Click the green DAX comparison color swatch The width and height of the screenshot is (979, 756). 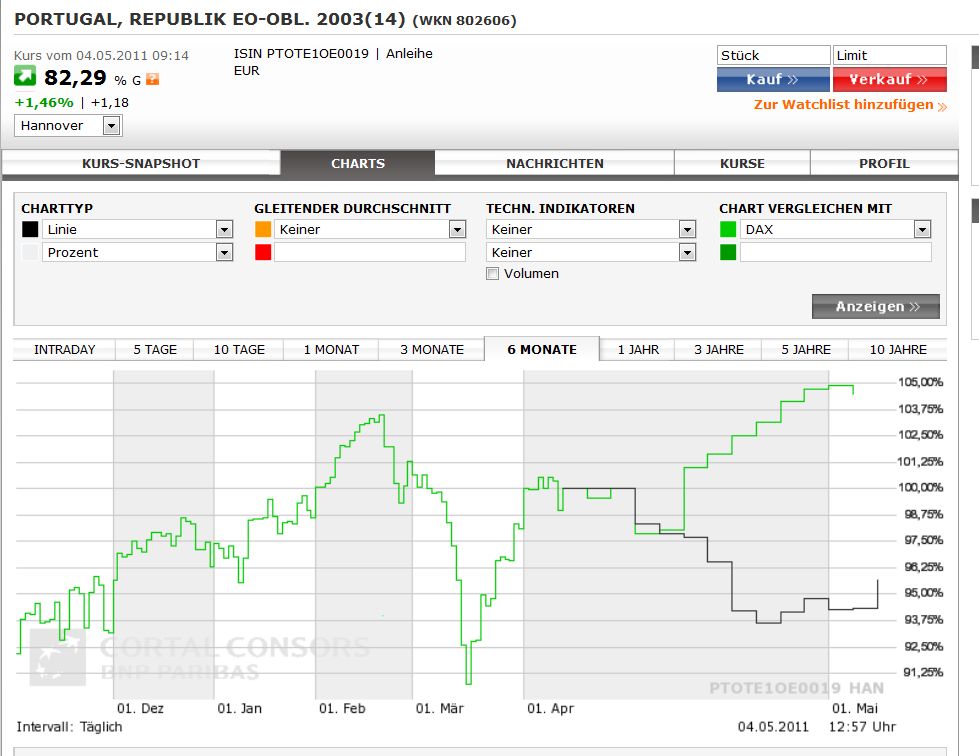[728, 229]
